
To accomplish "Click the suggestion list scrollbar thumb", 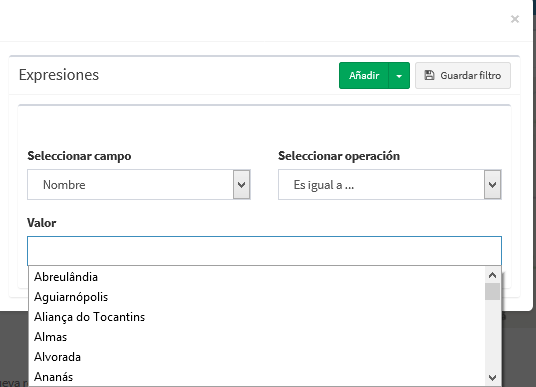I will [493, 291].
